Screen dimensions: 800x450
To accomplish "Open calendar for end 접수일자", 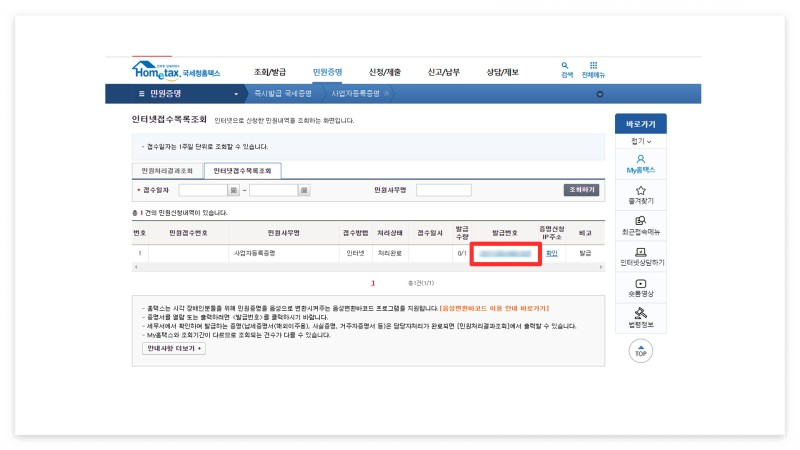I will [304, 190].
